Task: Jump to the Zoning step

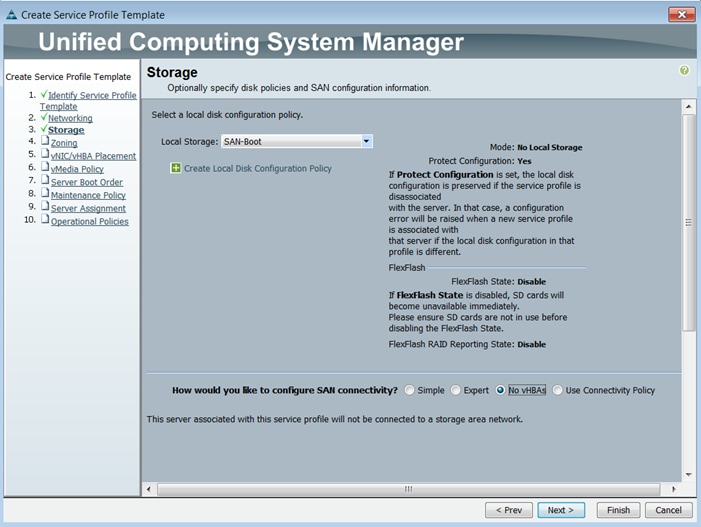Action: pos(64,143)
